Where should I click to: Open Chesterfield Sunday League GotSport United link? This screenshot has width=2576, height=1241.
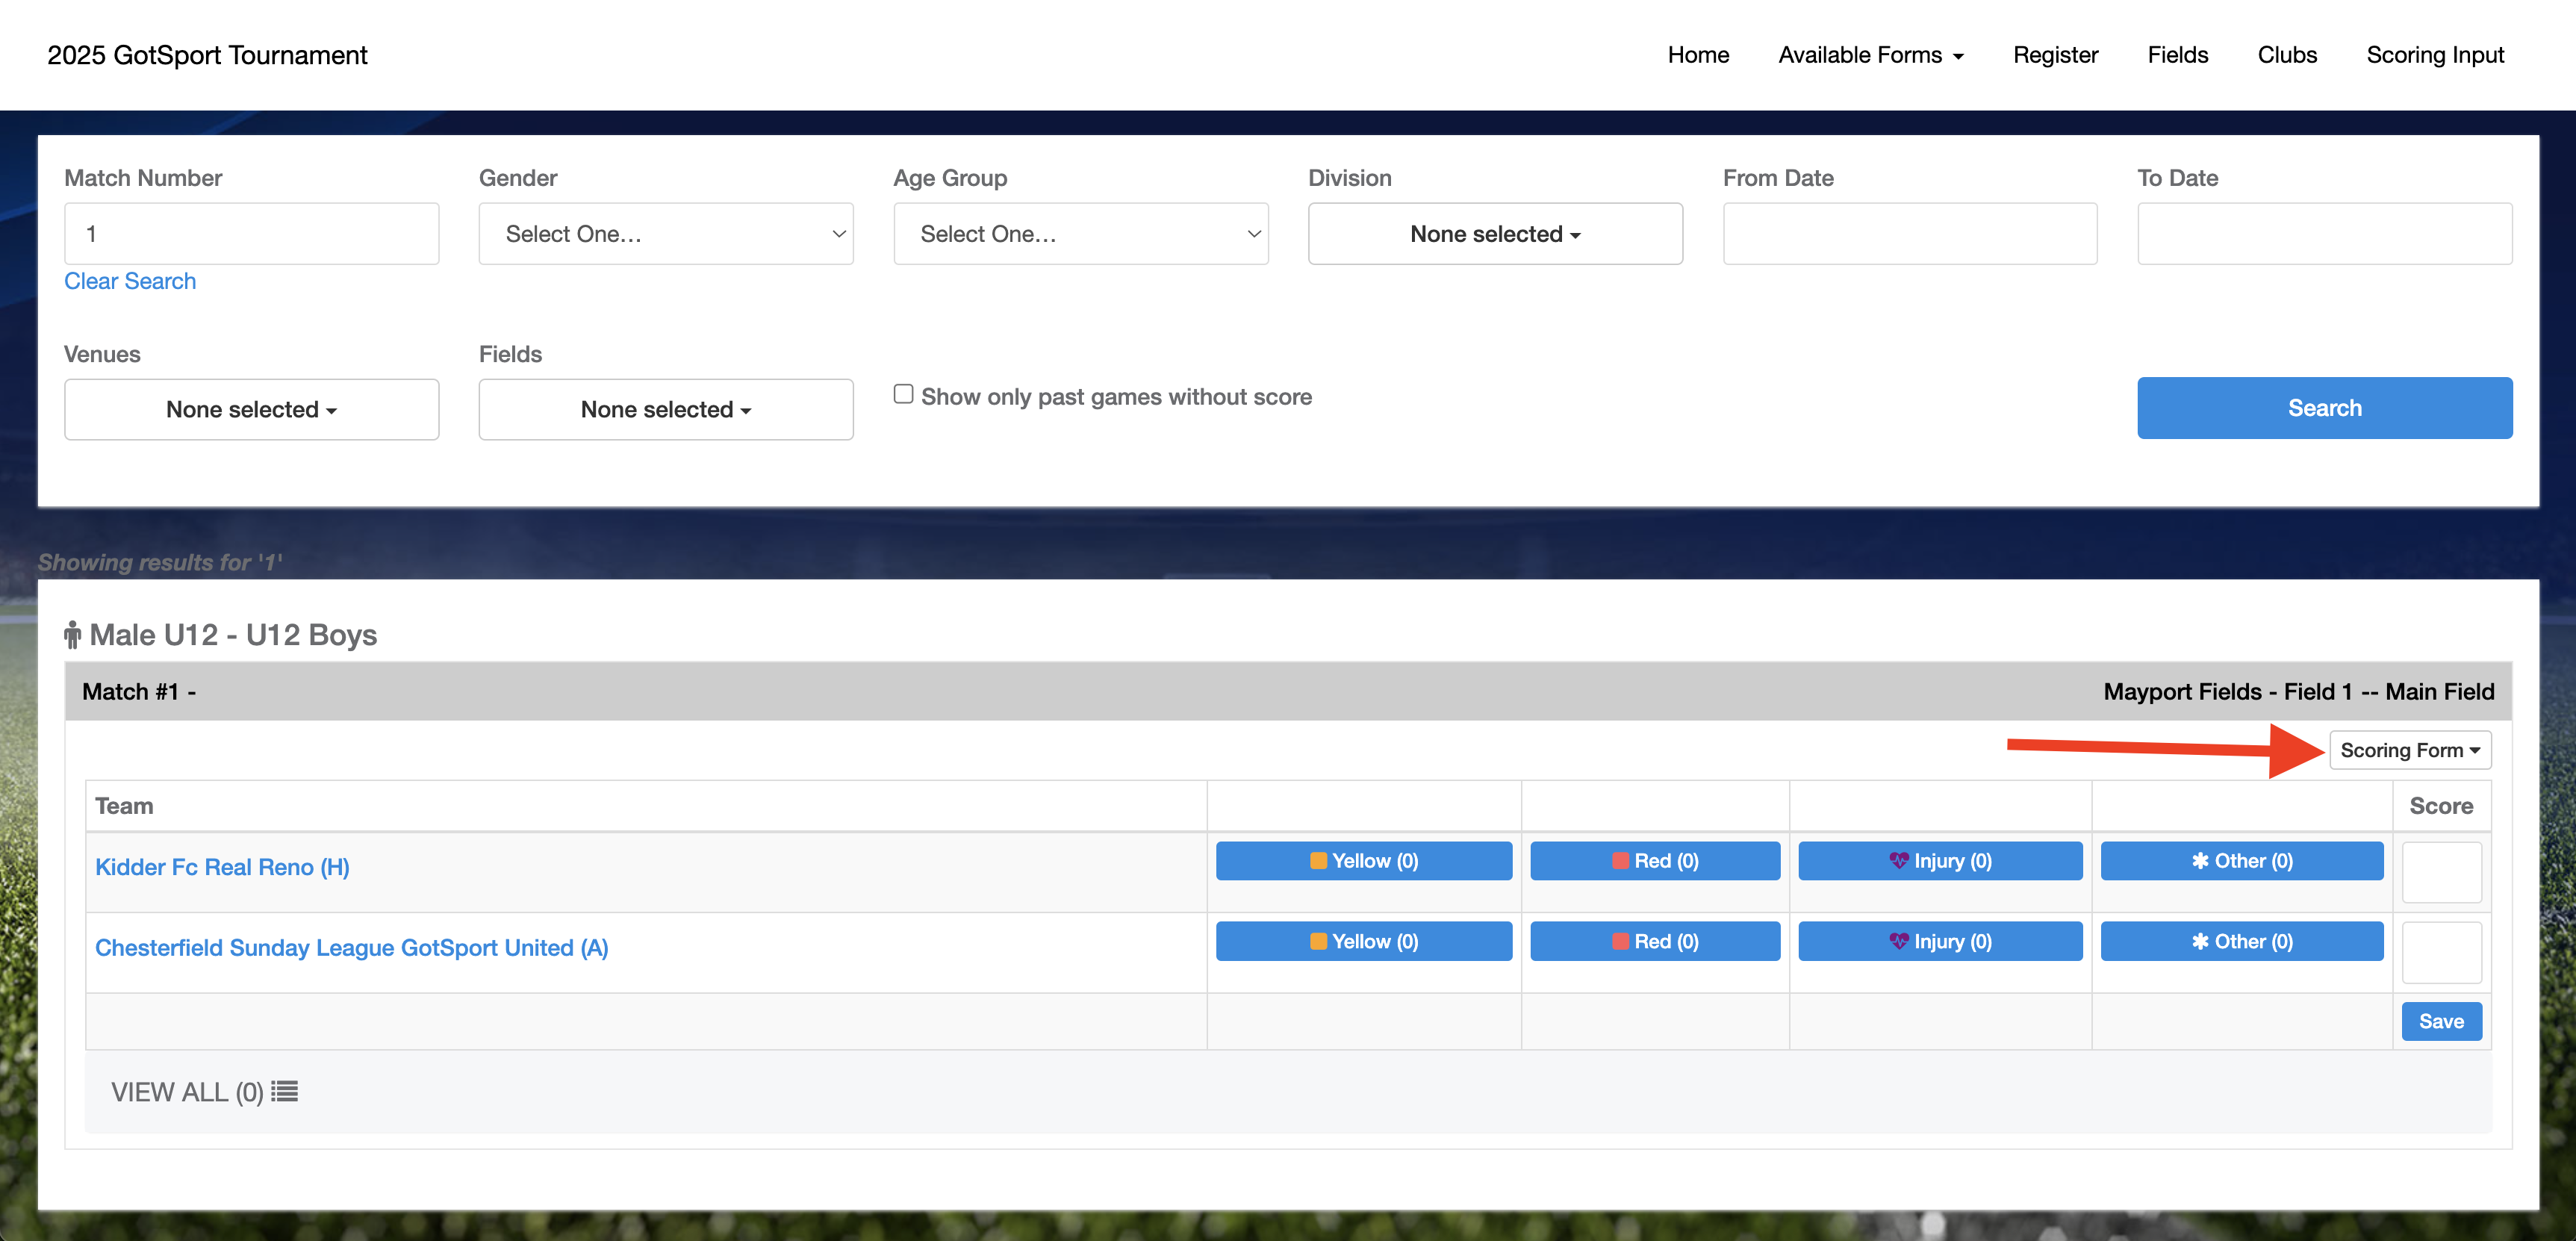click(351, 947)
